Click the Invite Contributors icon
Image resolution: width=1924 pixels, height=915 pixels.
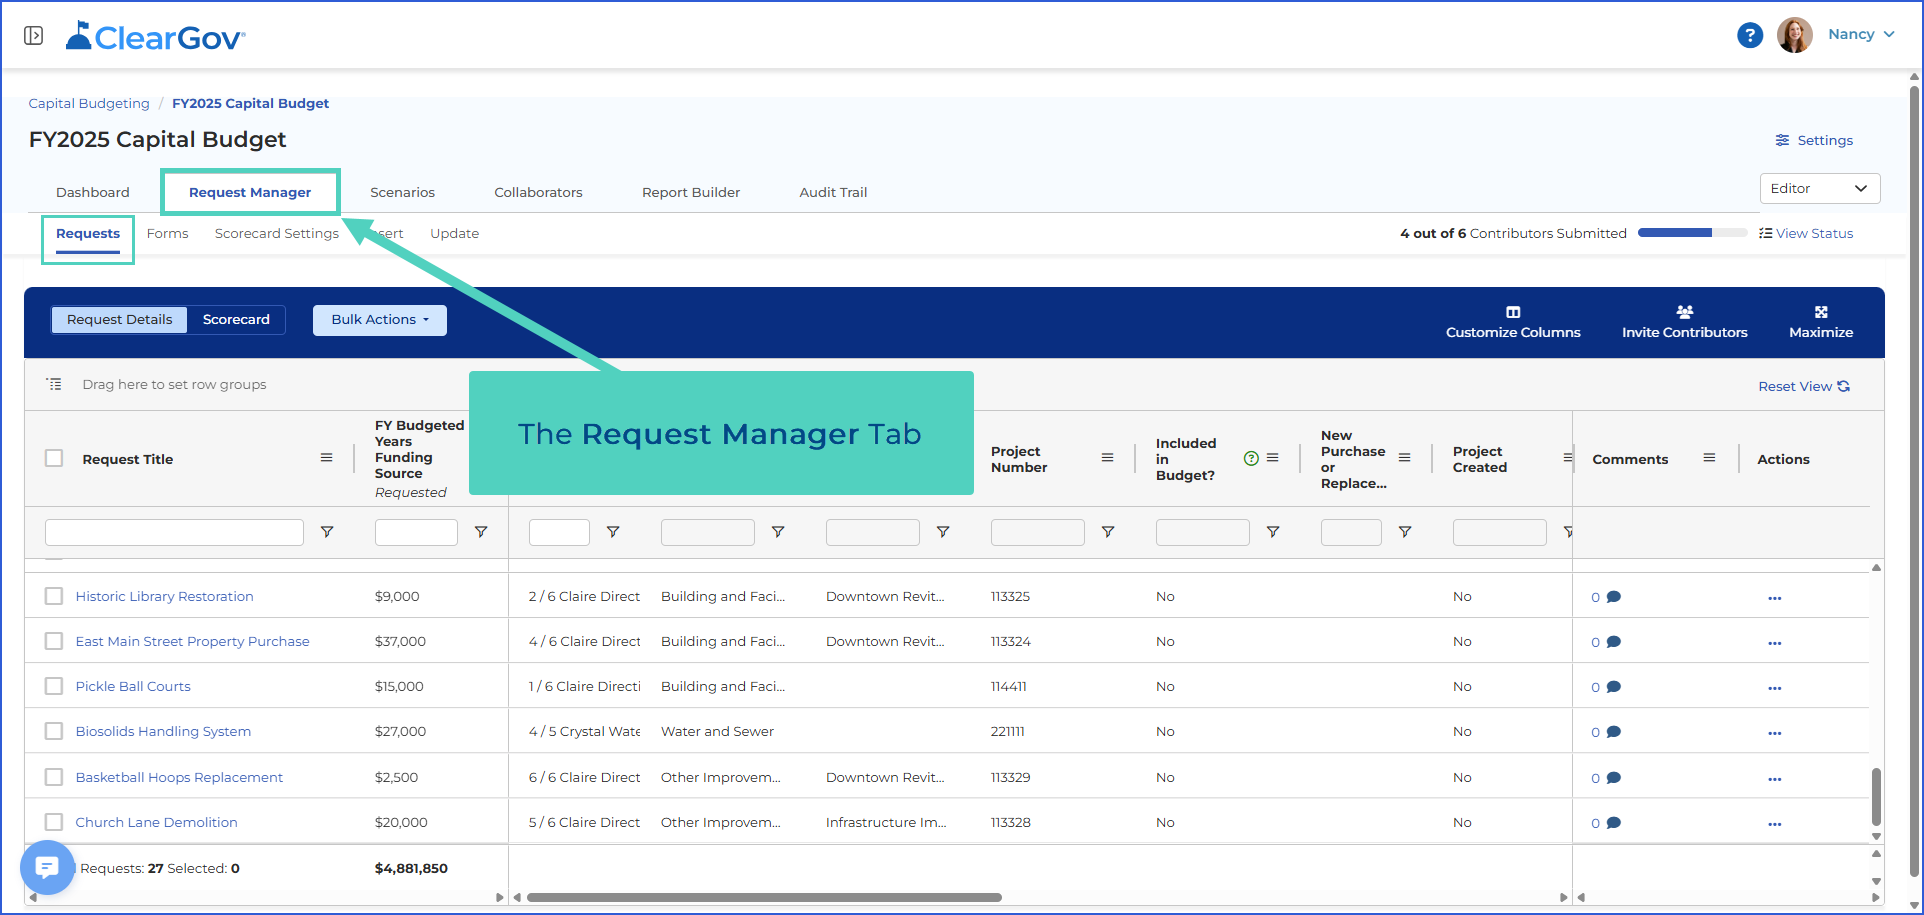pyautogui.click(x=1684, y=312)
